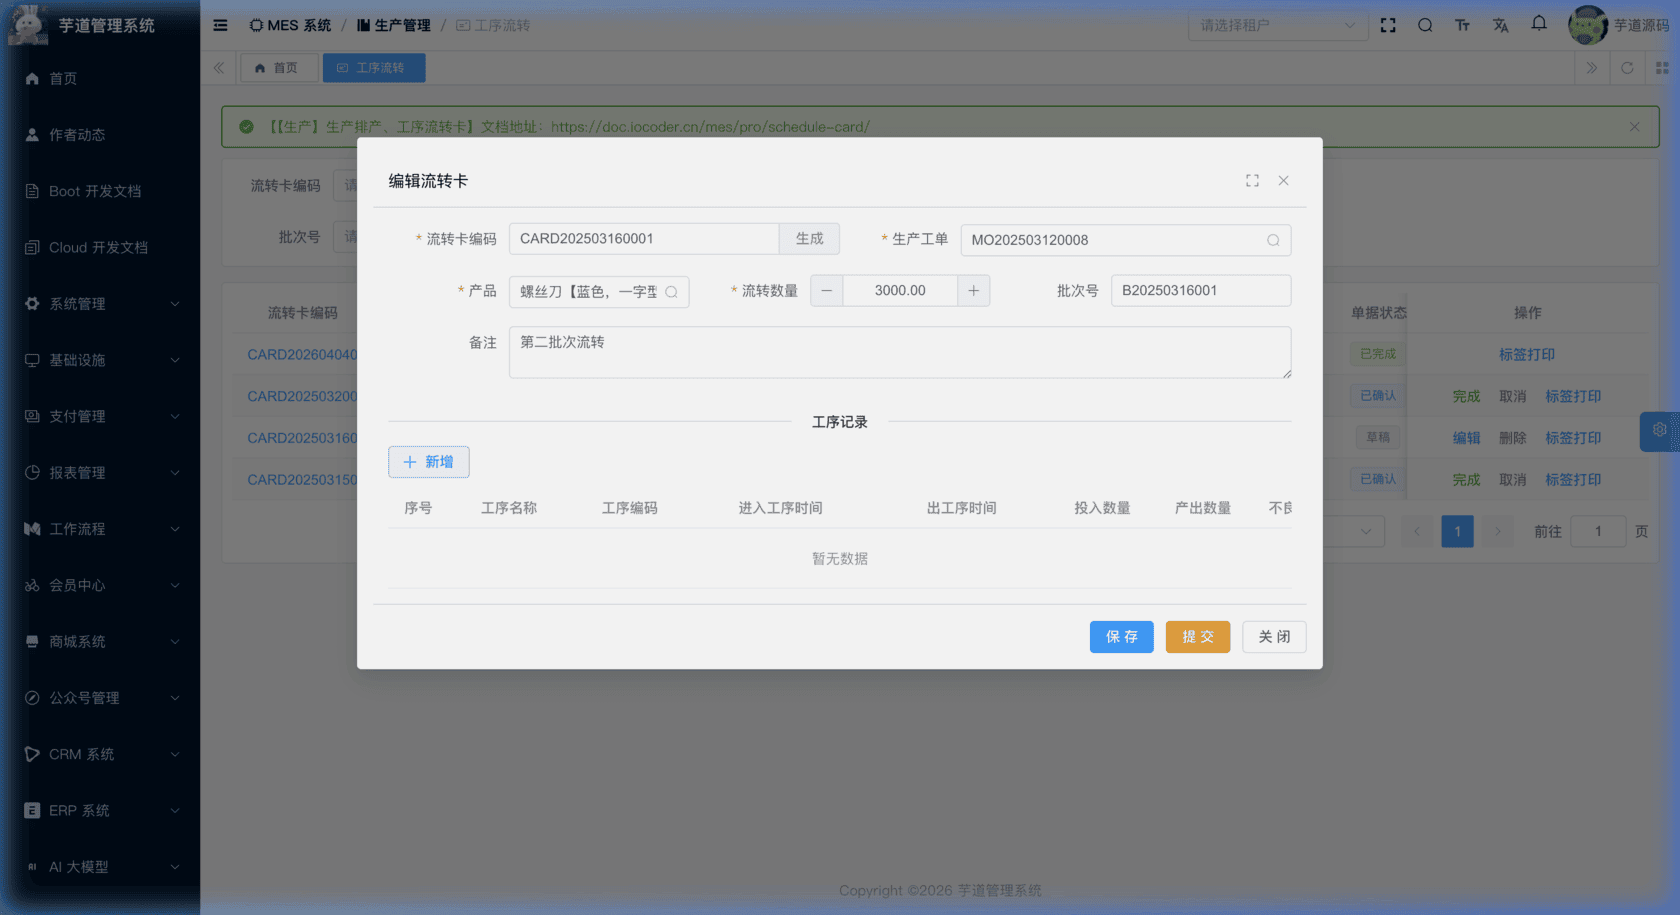The image size is (1680, 915).
Task: Click search icon in 生产工单 field
Action: click(1273, 240)
